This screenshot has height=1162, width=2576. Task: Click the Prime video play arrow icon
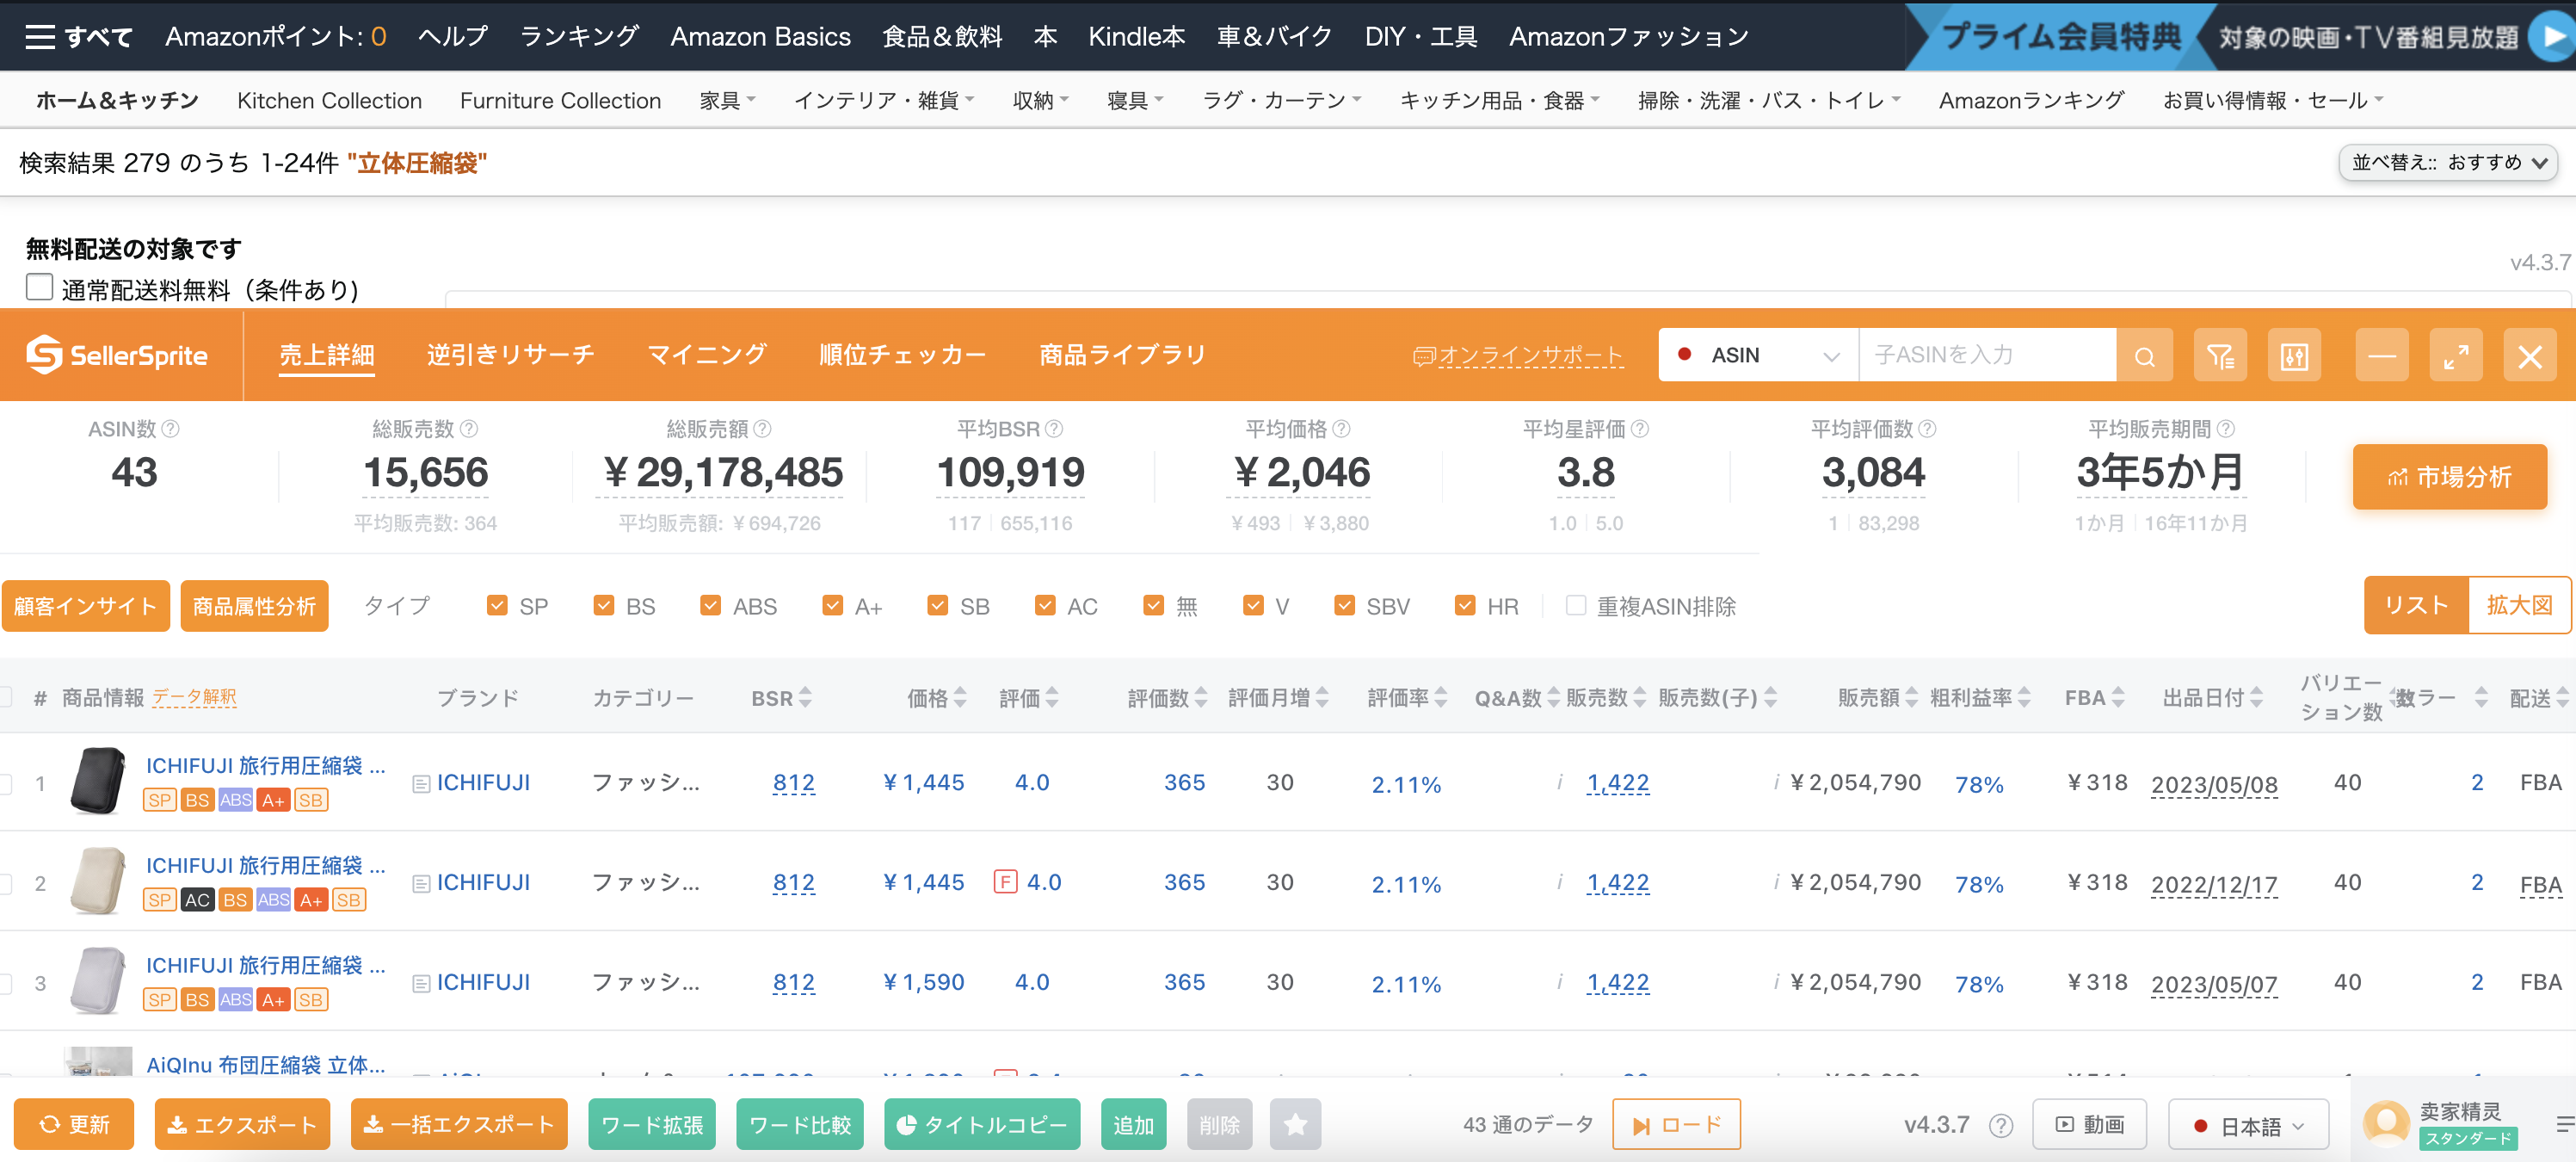[x=2553, y=36]
